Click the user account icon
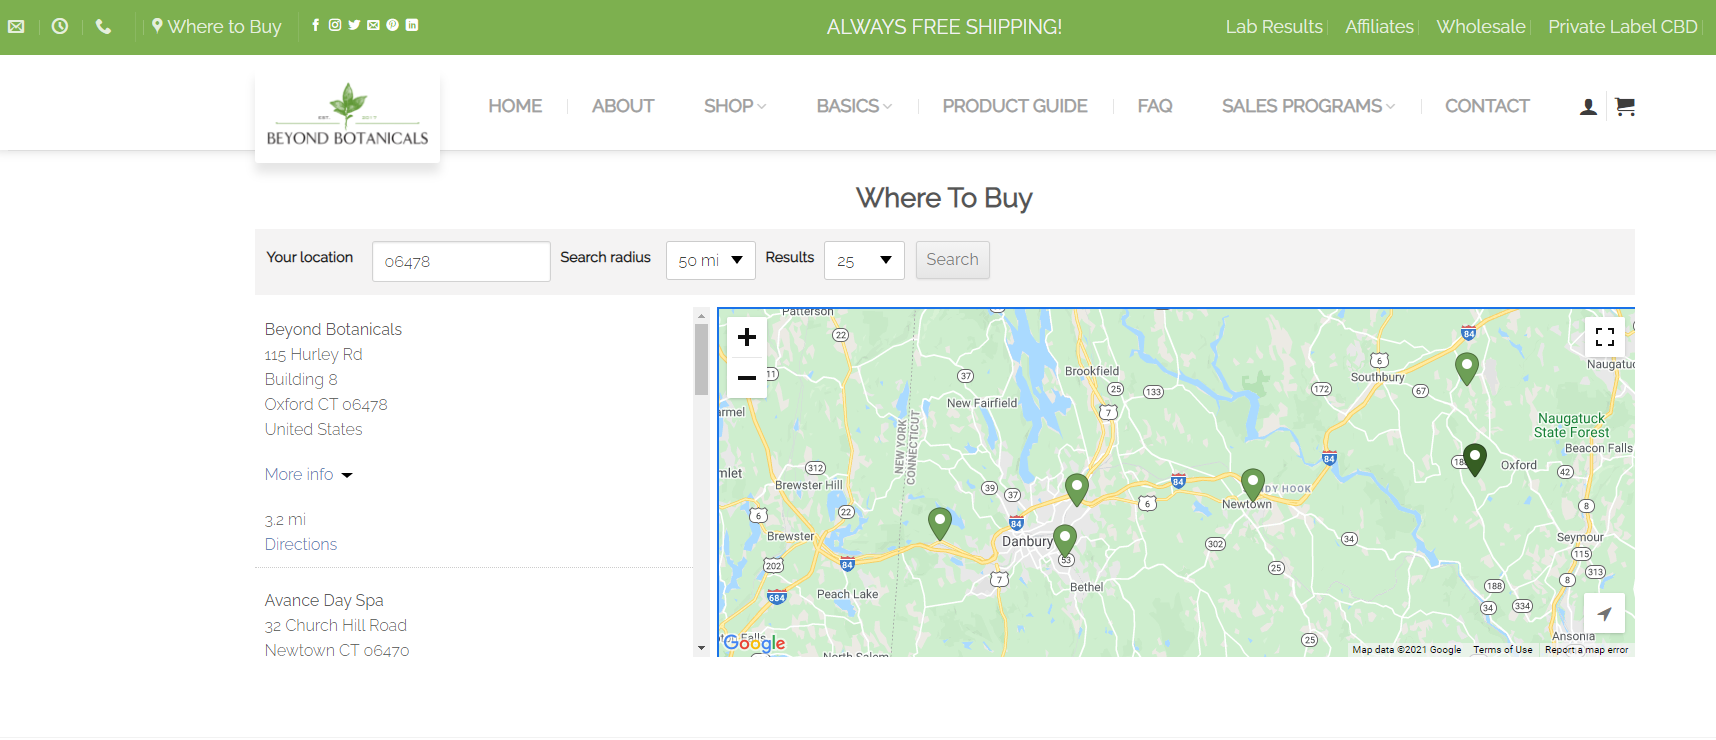 1588,107
